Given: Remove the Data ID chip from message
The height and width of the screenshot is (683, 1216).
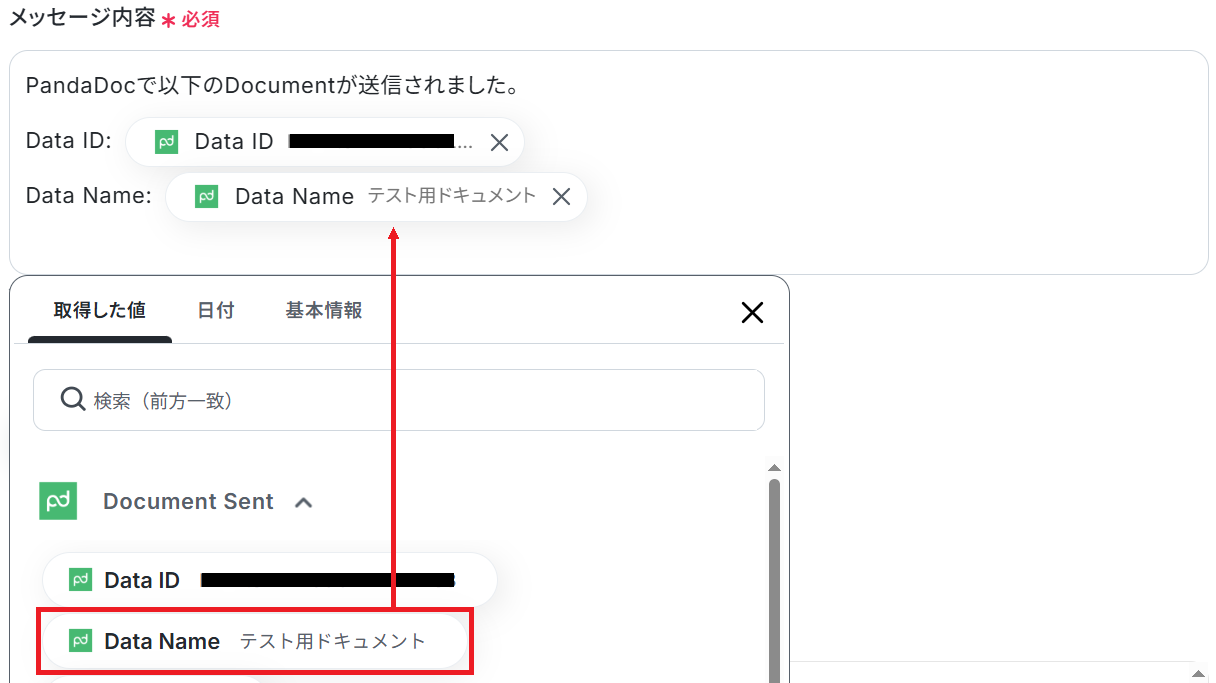Looking at the screenshot, I should point(499,142).
